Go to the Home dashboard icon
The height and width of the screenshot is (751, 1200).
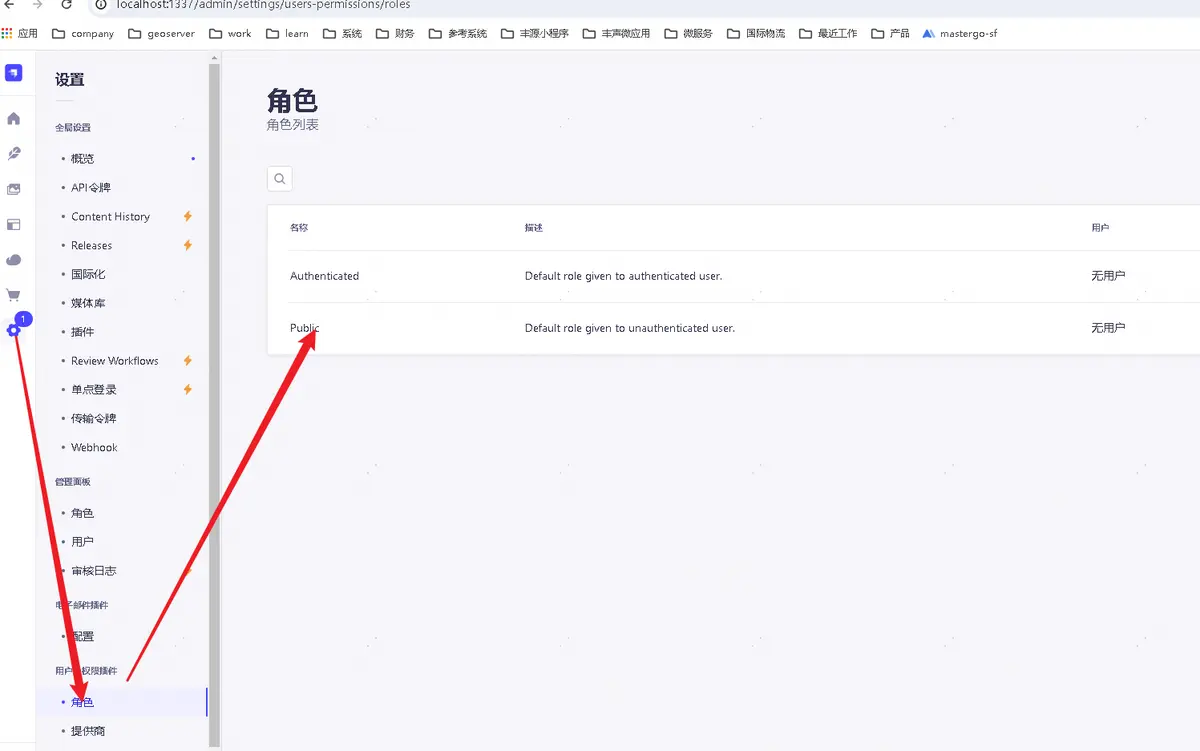coord(13,119)
